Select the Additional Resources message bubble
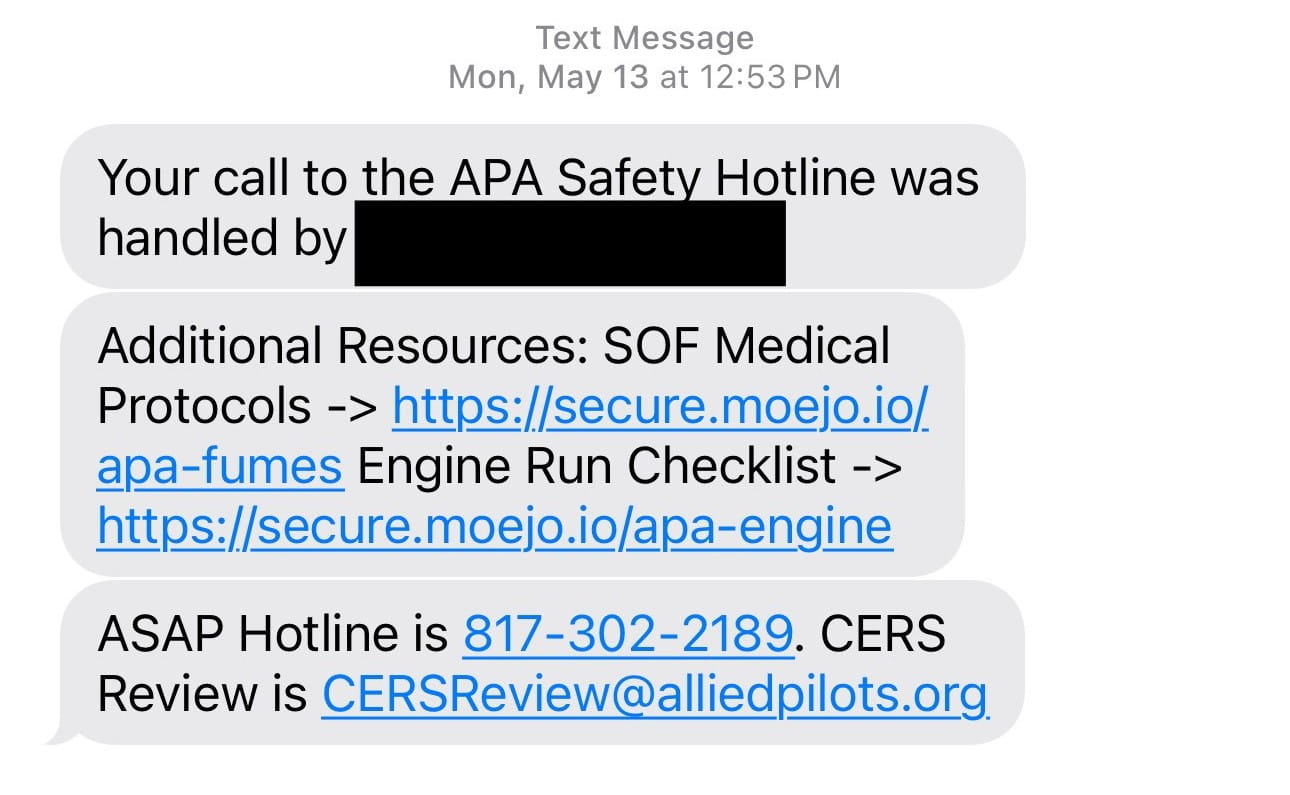 pos(512,434)
